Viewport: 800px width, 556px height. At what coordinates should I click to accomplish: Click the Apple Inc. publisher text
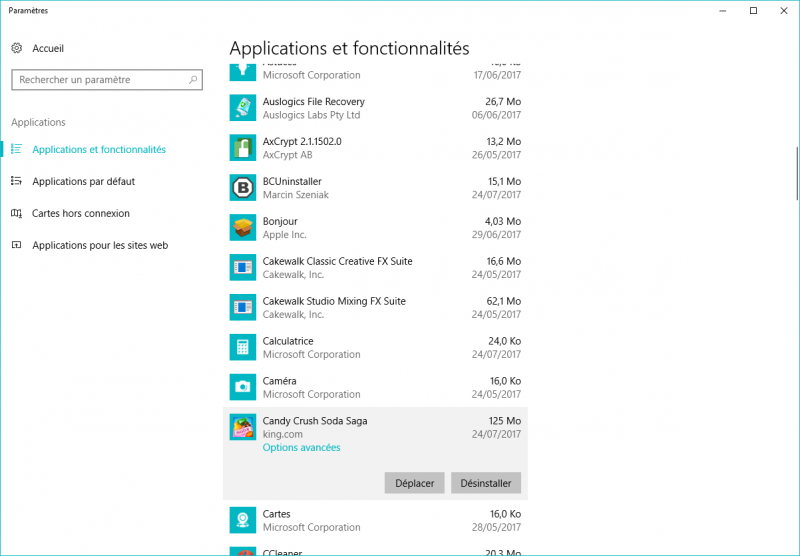285,235
